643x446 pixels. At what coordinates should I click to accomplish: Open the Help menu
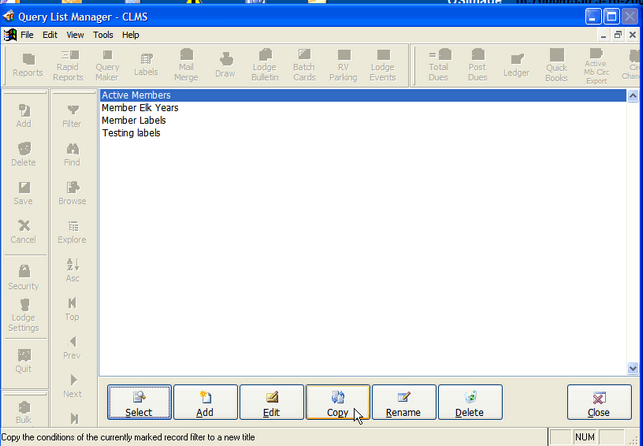coord(131,35)
